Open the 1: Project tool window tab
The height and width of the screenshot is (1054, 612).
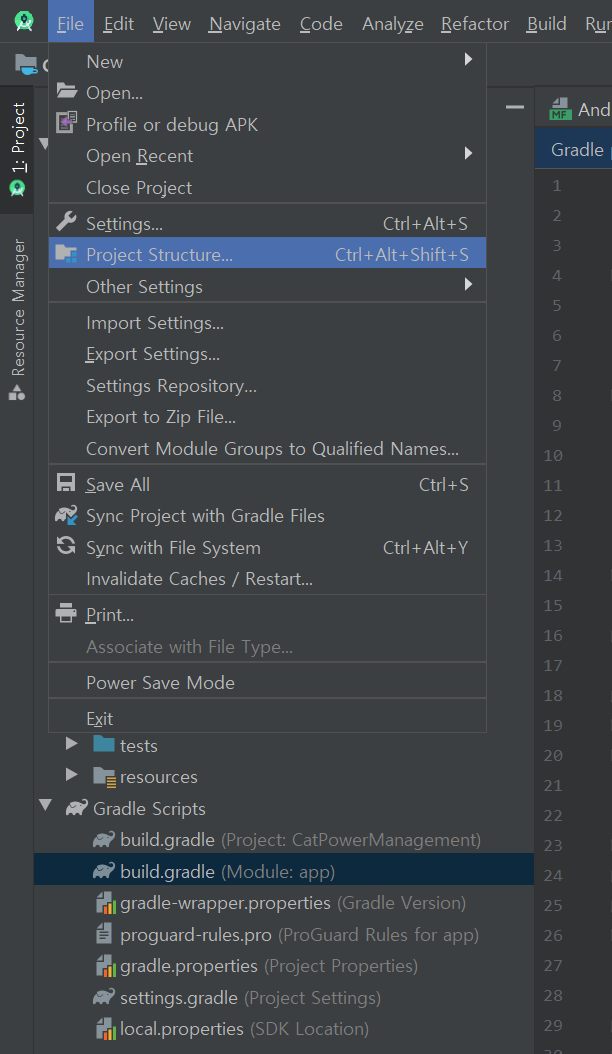[18, 148]
